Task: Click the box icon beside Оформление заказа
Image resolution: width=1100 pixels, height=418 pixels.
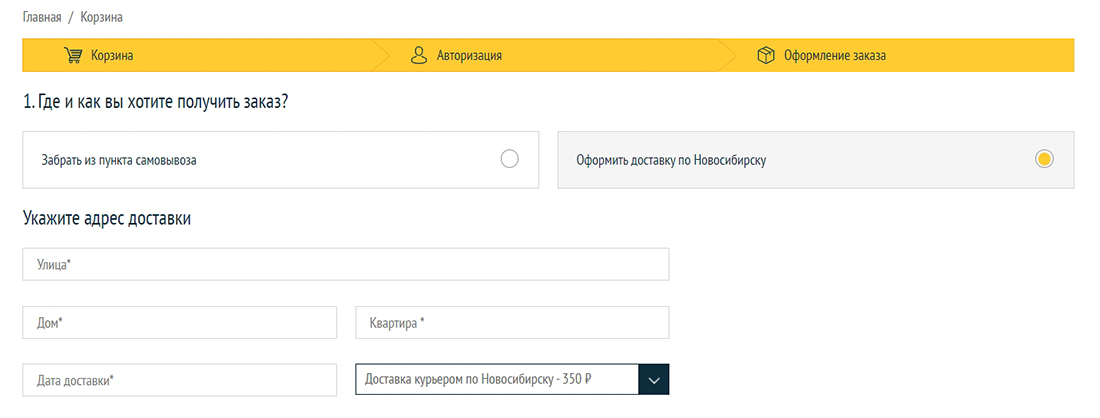Action: [766, 55]
